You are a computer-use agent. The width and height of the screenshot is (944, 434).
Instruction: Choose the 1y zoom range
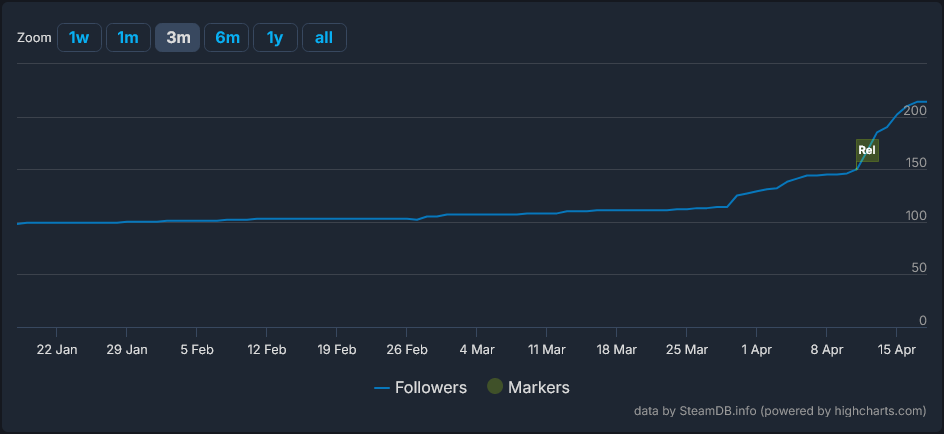click(x=275, y=38)
